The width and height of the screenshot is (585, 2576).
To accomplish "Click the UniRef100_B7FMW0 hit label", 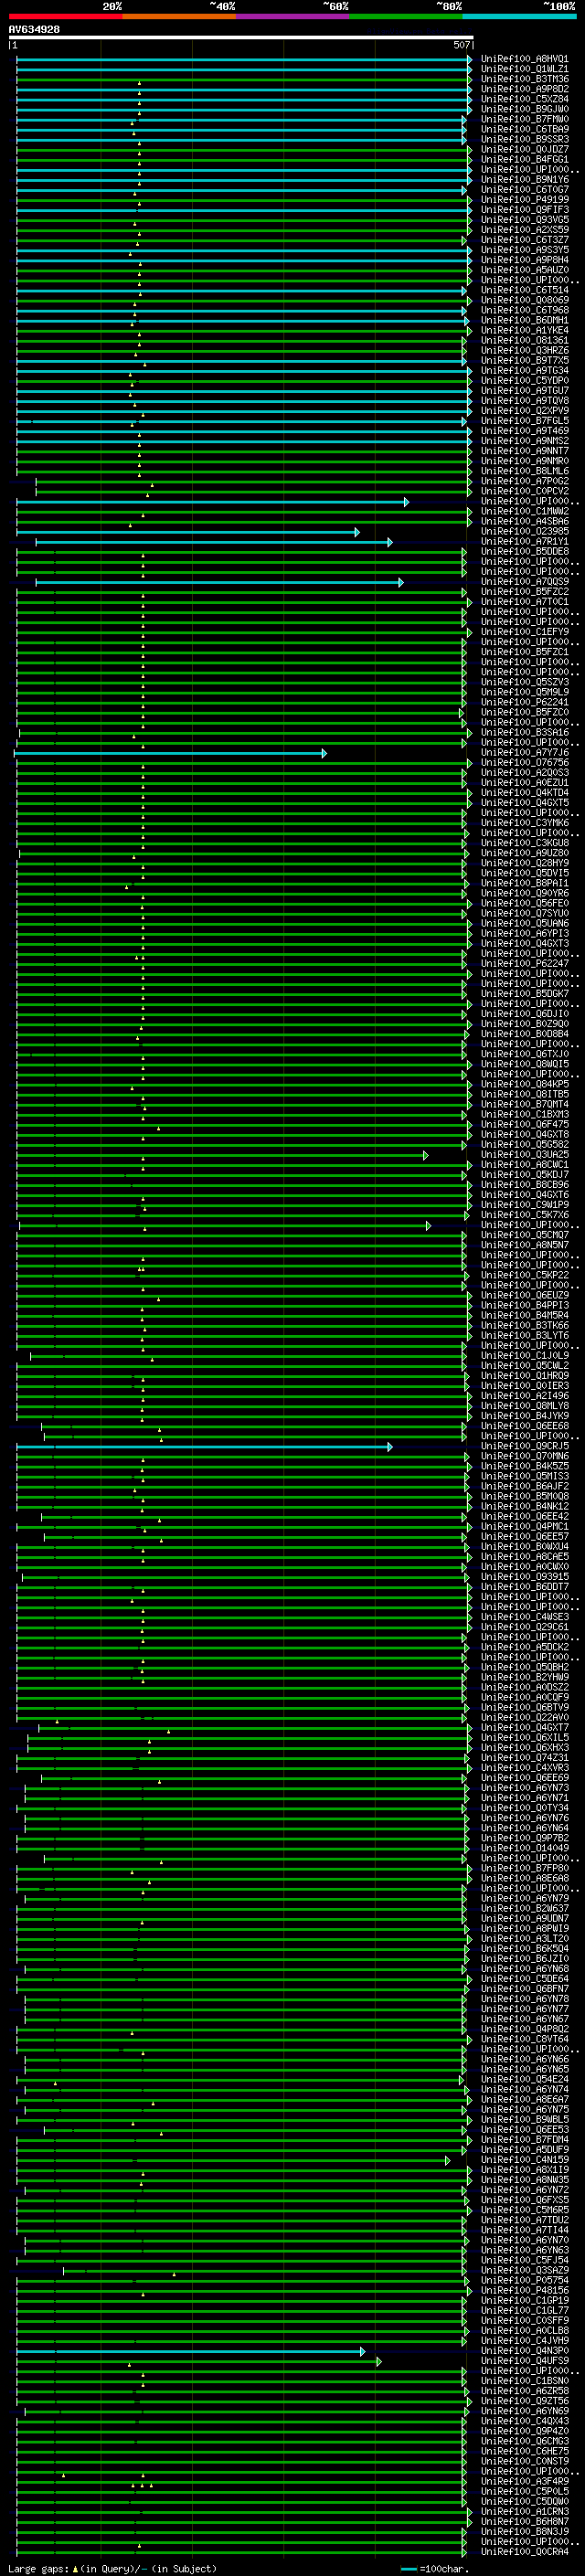I will tap(524, 119).
